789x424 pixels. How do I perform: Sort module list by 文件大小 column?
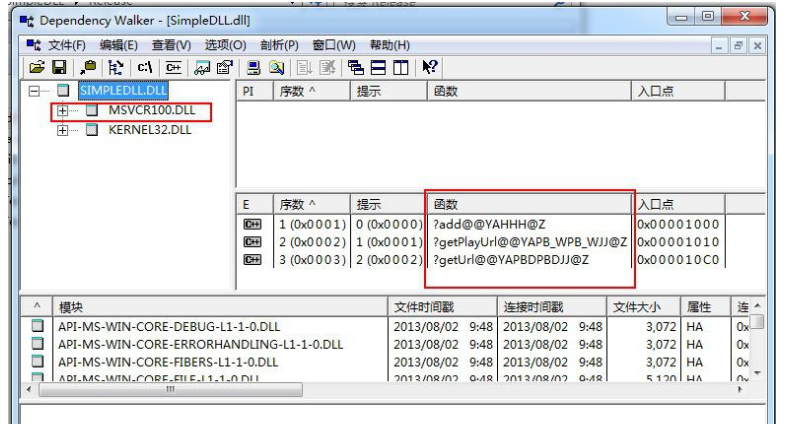(644, 307)
